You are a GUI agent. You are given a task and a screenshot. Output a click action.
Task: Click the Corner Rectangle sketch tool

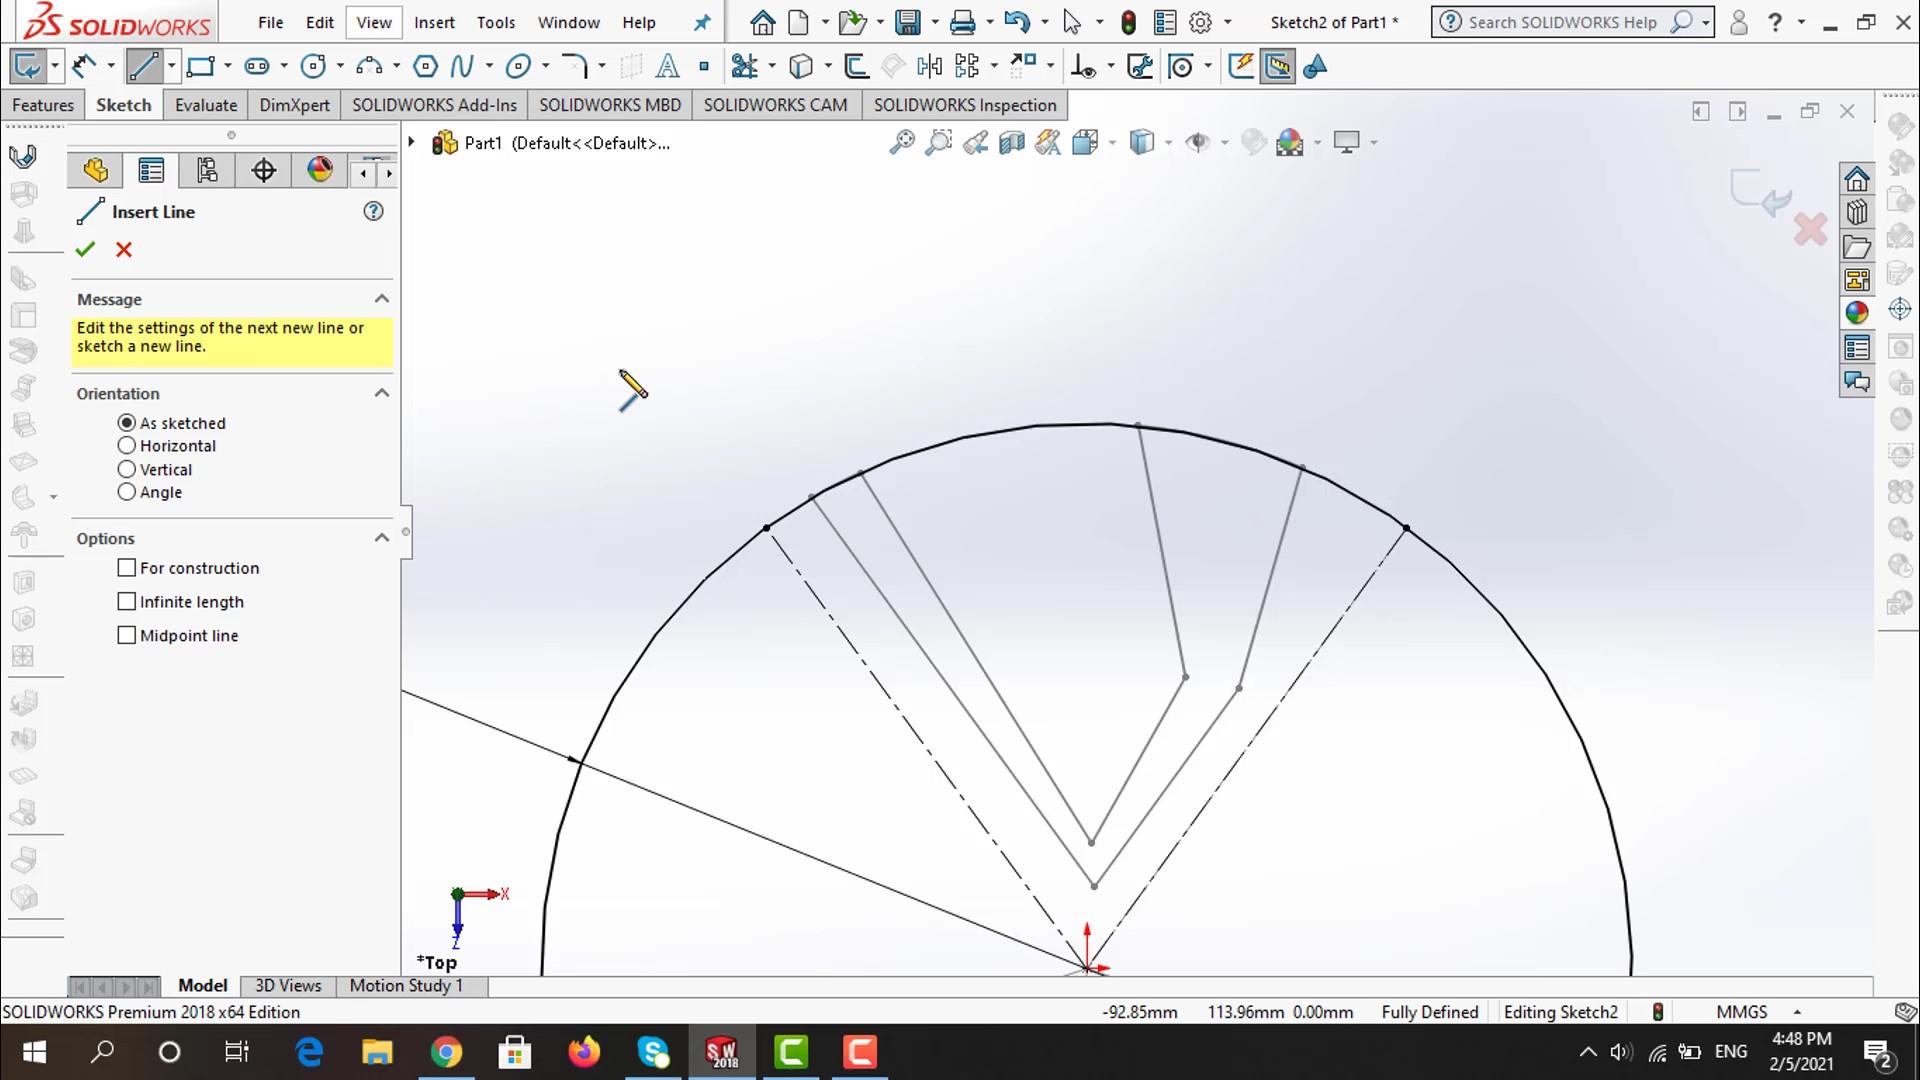[x=200, y=67]
